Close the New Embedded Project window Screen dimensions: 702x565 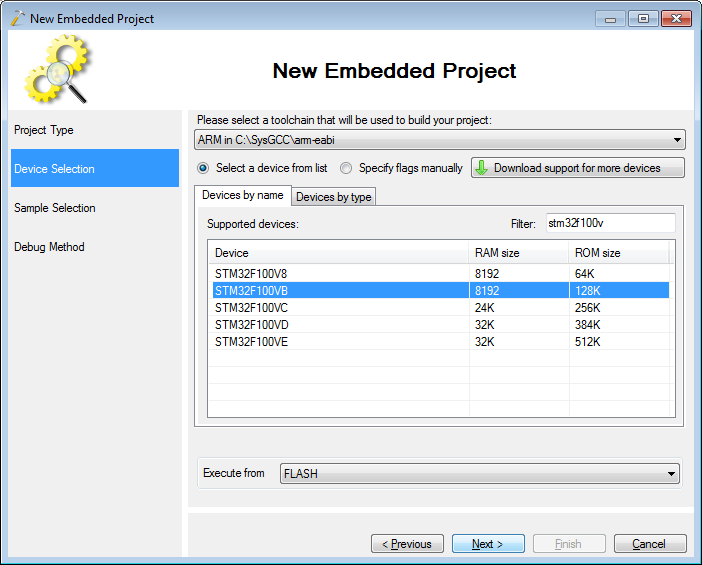click(x=676, y=19)
